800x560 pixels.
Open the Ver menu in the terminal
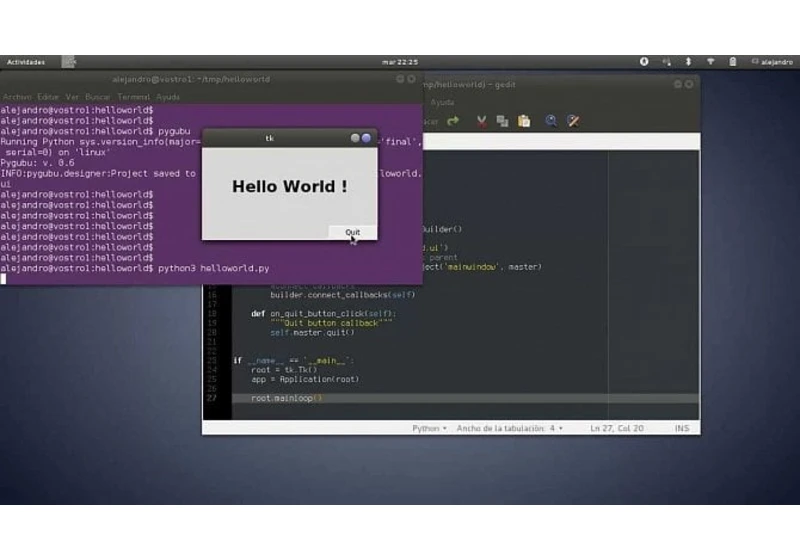(x=72, y=97)
